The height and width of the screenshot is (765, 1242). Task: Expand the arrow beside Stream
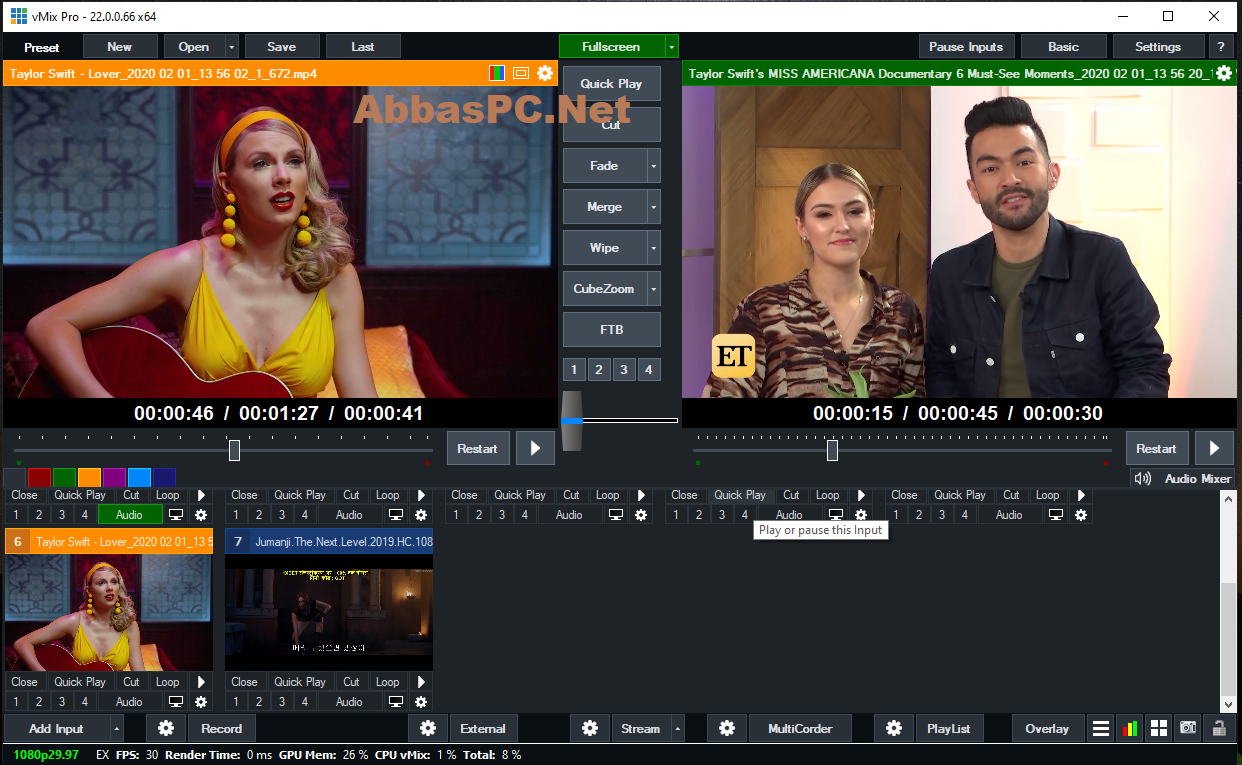tap(678, 728)
